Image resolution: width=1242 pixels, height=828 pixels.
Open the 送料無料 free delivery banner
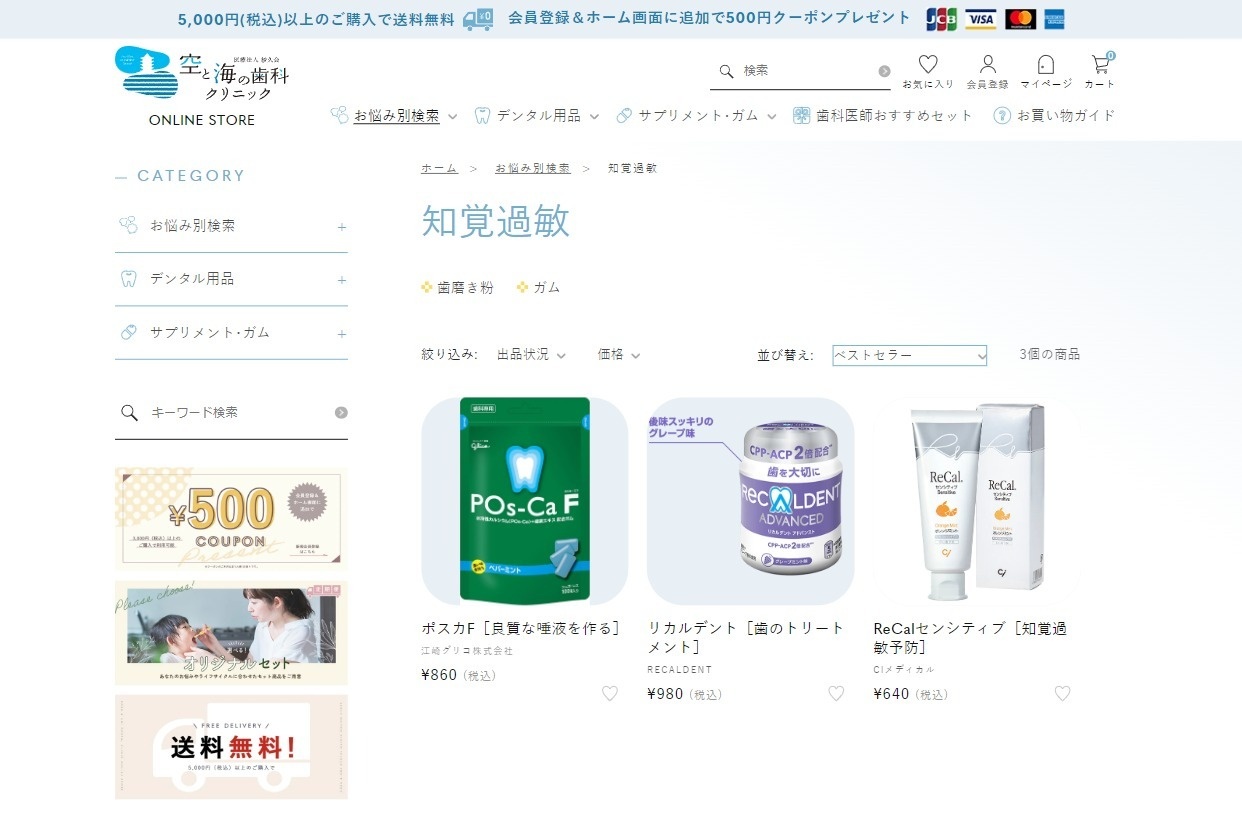coord(231,747)
